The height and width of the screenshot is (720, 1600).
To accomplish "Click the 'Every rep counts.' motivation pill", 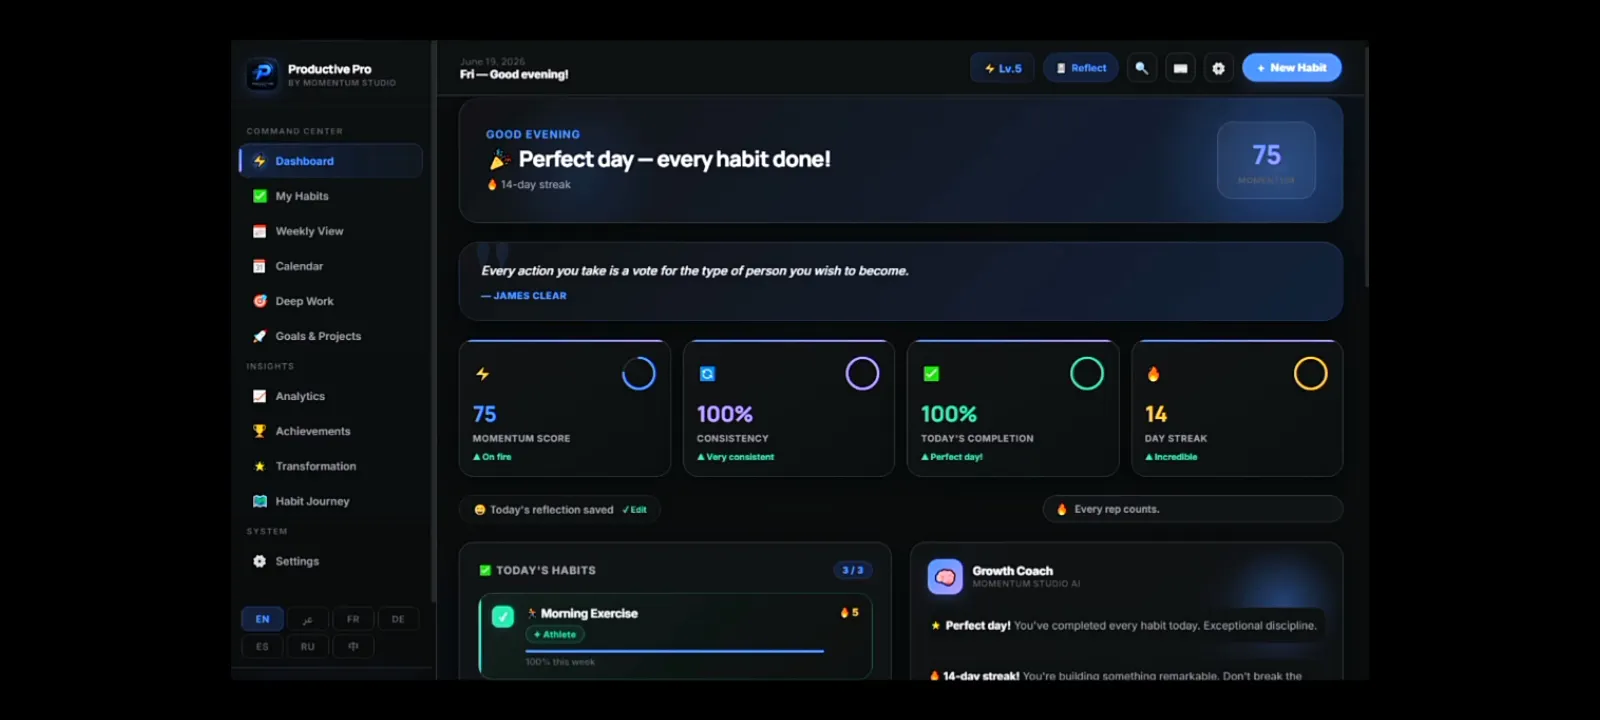I will point(1193,509).
